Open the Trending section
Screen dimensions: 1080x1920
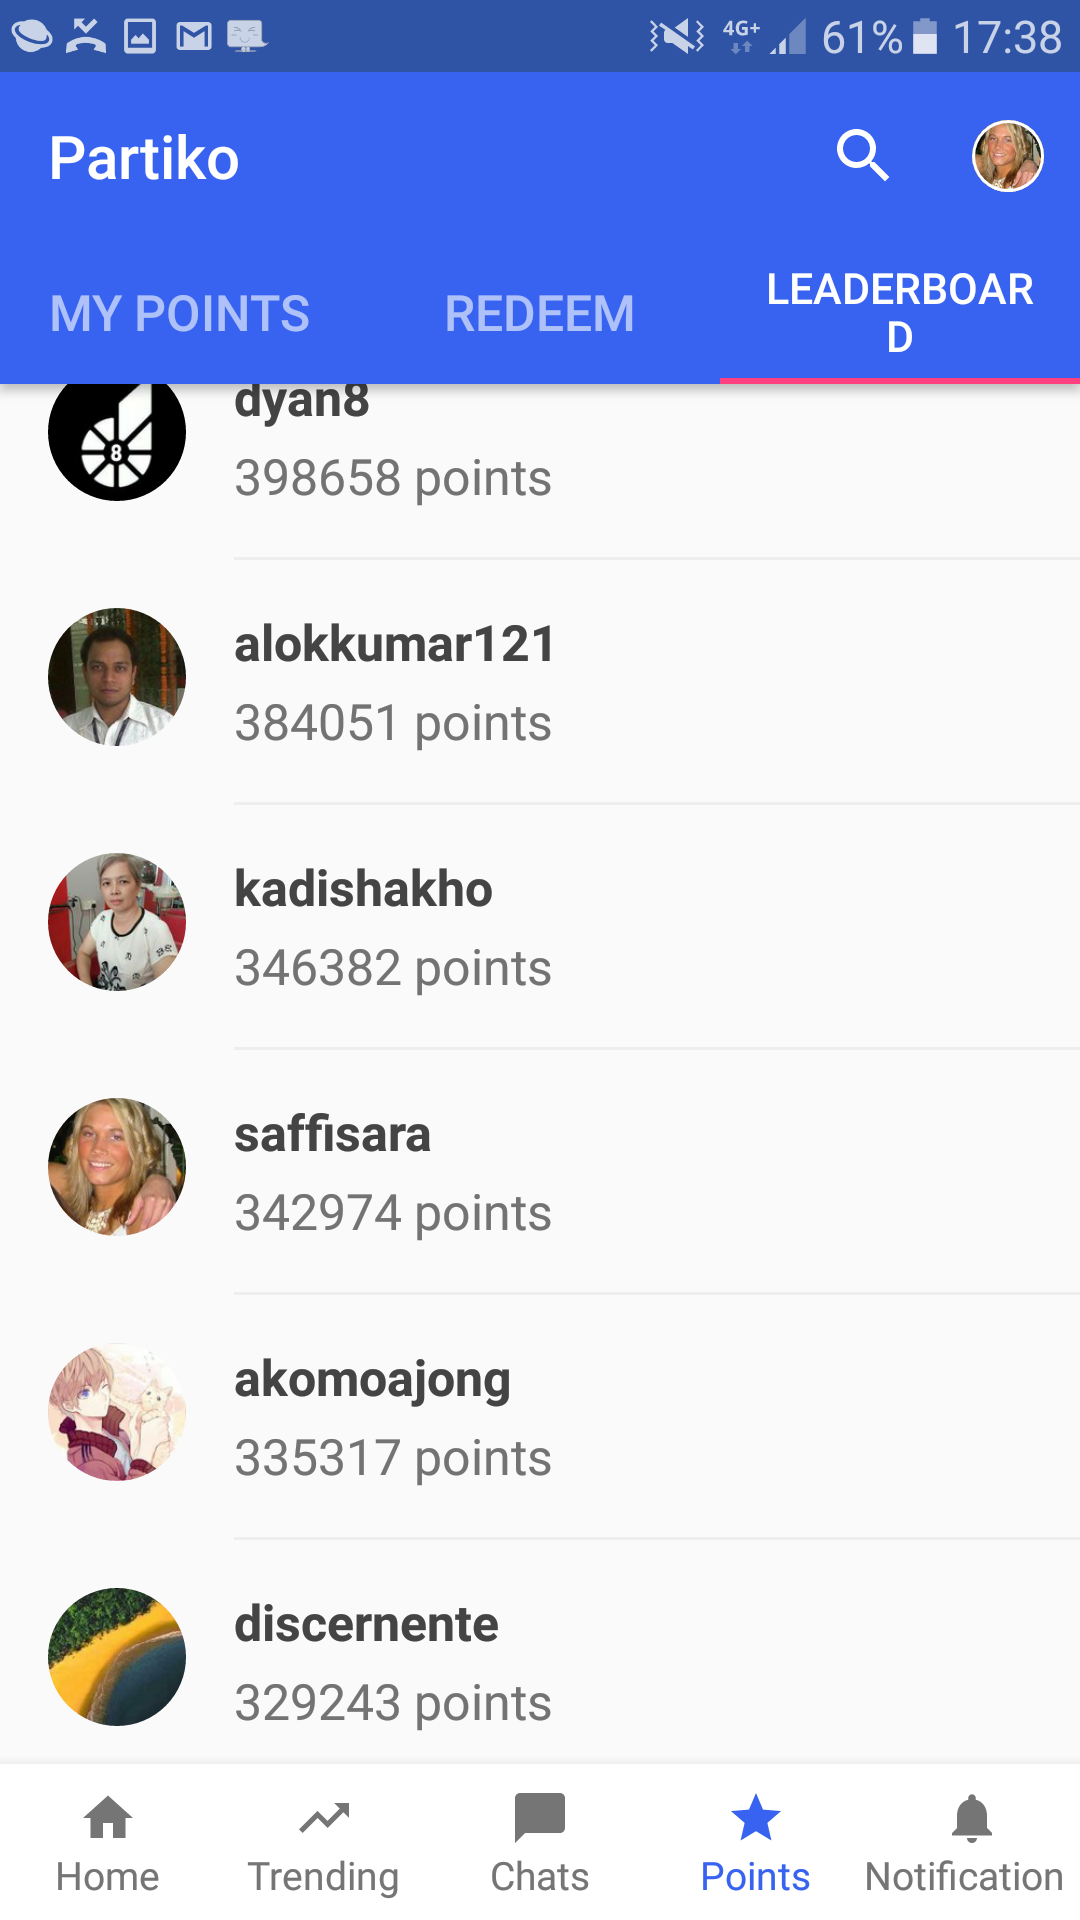click(x=324, y=1843)
